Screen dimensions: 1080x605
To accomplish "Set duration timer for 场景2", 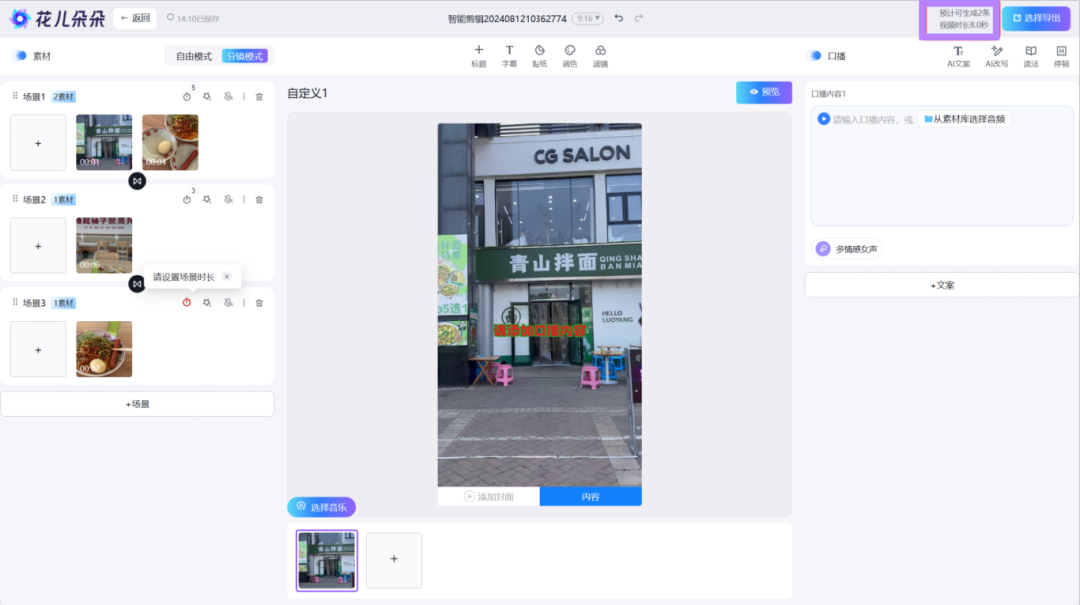I will 187,200.
